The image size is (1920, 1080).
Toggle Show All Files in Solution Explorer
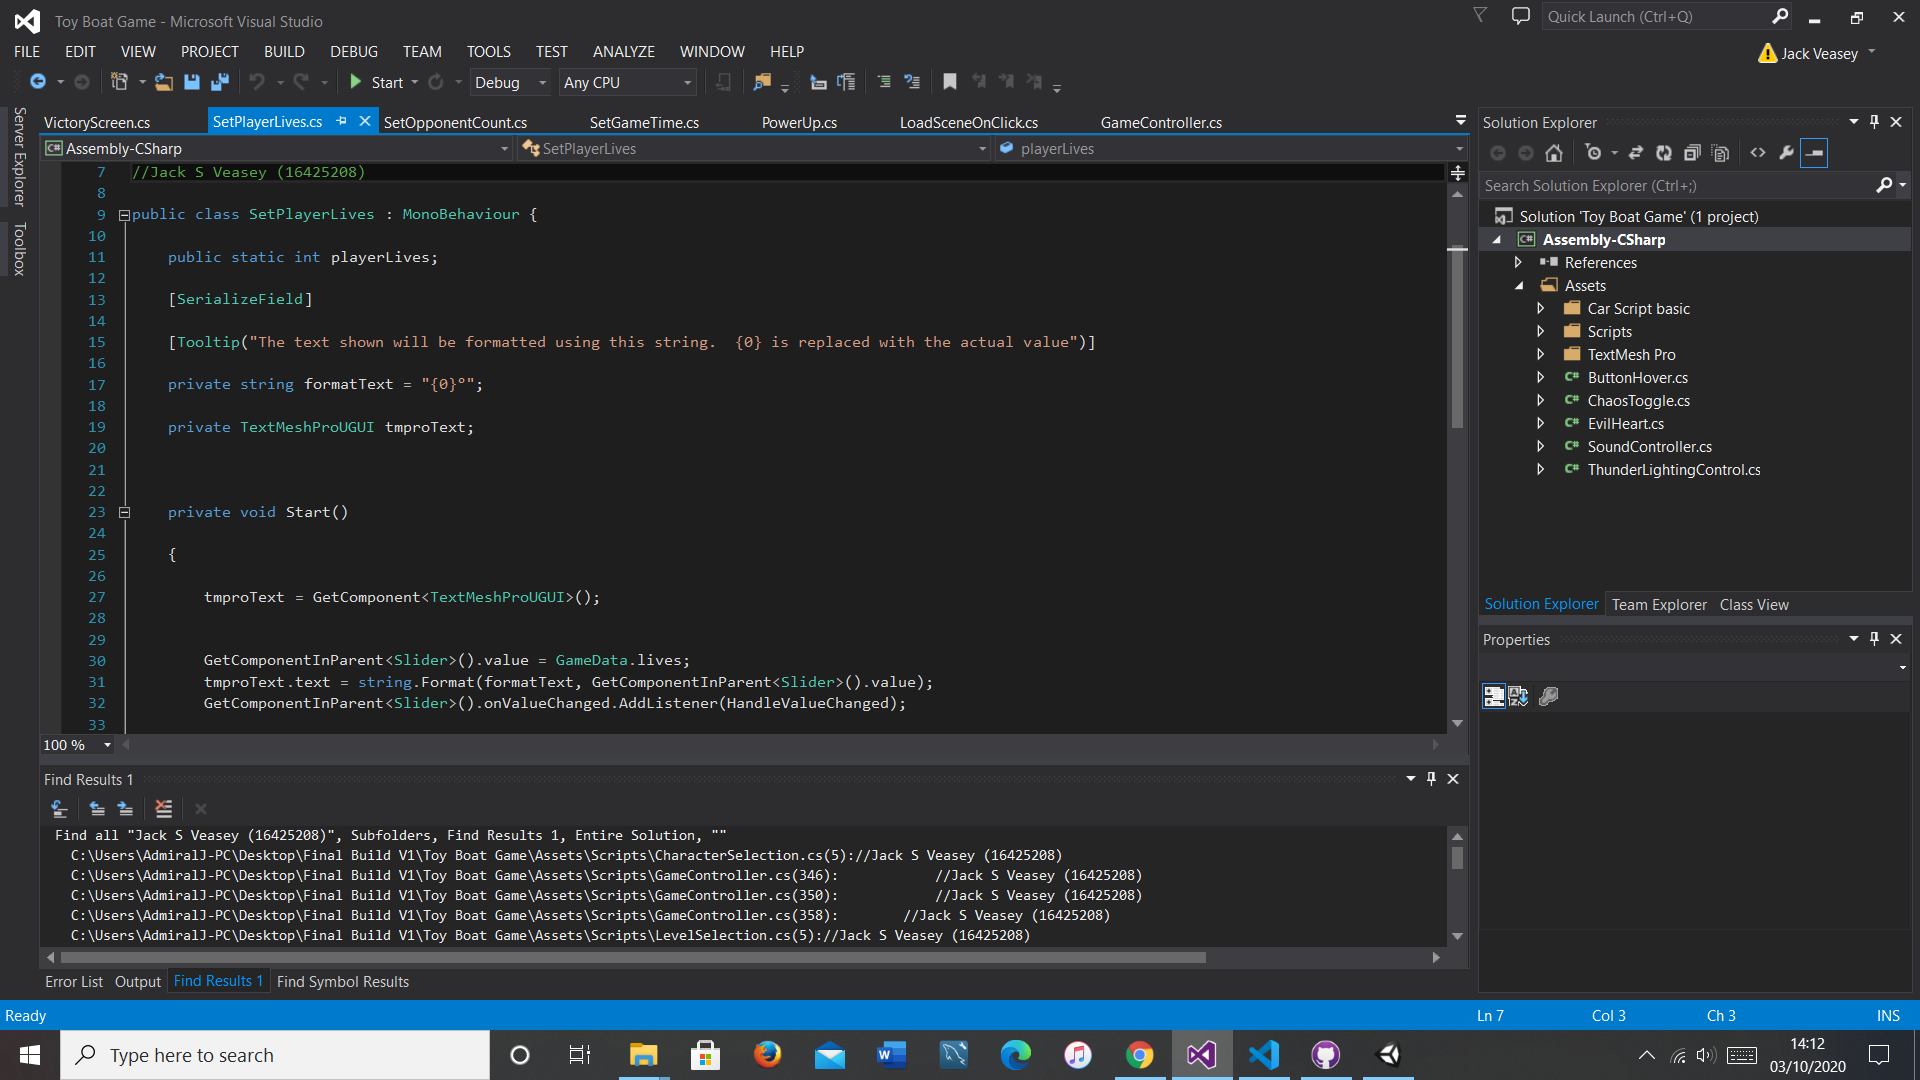pos(1720,153)
